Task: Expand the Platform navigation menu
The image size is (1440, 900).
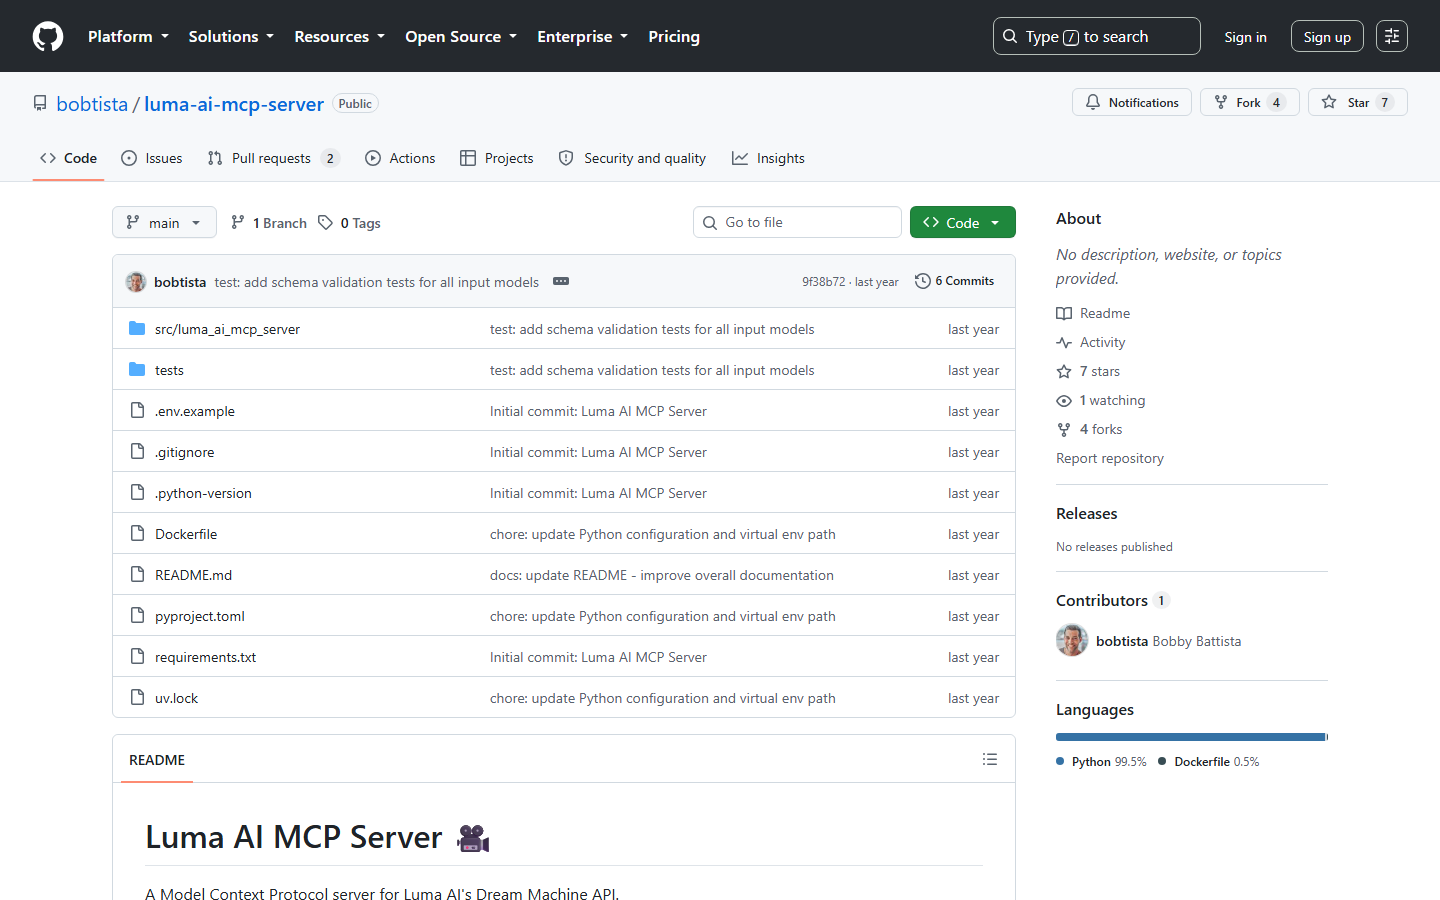Action: pyautogui.click(x=128, y=36)
